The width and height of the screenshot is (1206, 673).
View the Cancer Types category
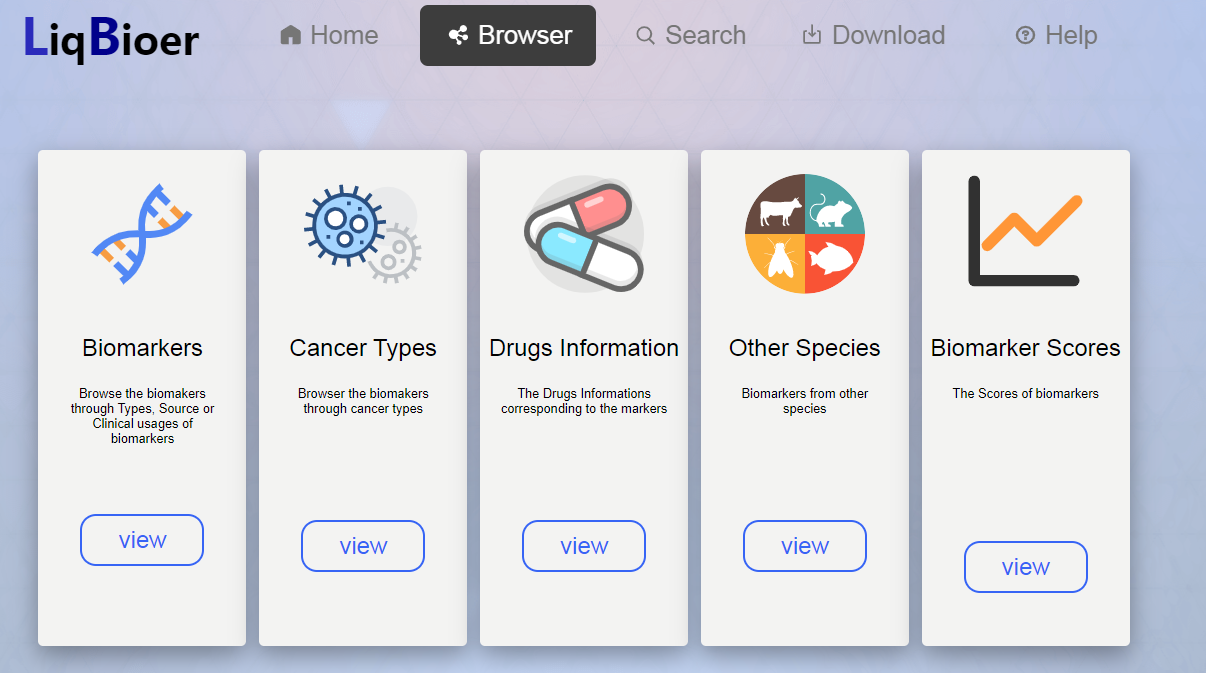pyautogui.click(x=363, y=546)
